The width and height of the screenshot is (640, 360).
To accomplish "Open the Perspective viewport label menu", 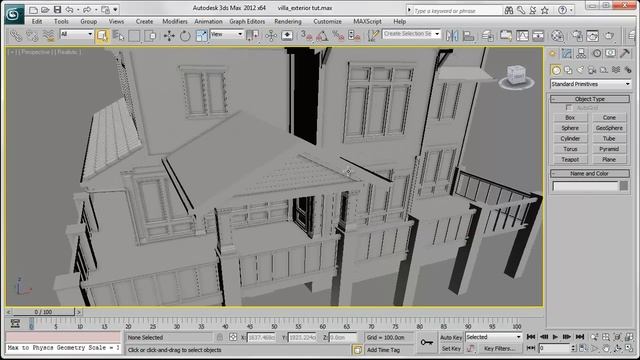I will click(36, 52).
